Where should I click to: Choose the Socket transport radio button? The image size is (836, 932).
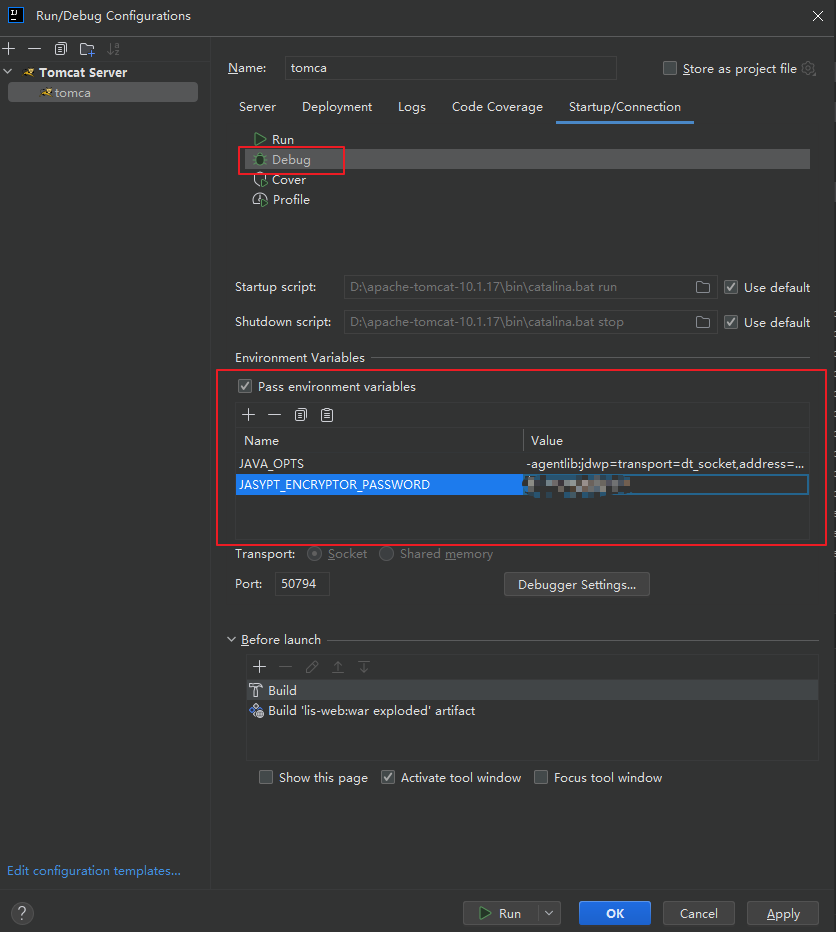click(315, 554)
